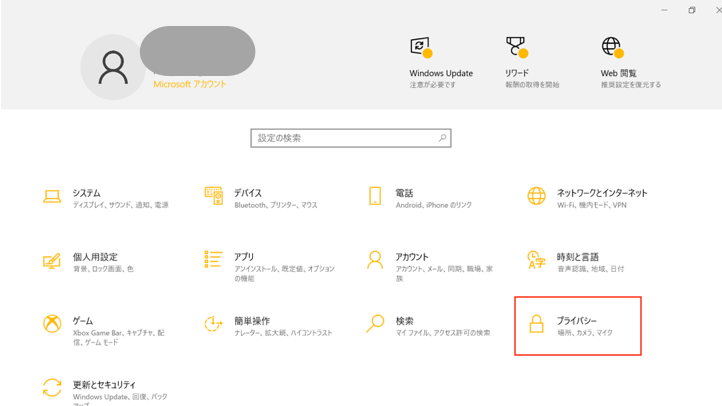This screenshot has height=406, width=722.
Task: Click the Windows Update status icon
Action: click(x=421, y=47)
